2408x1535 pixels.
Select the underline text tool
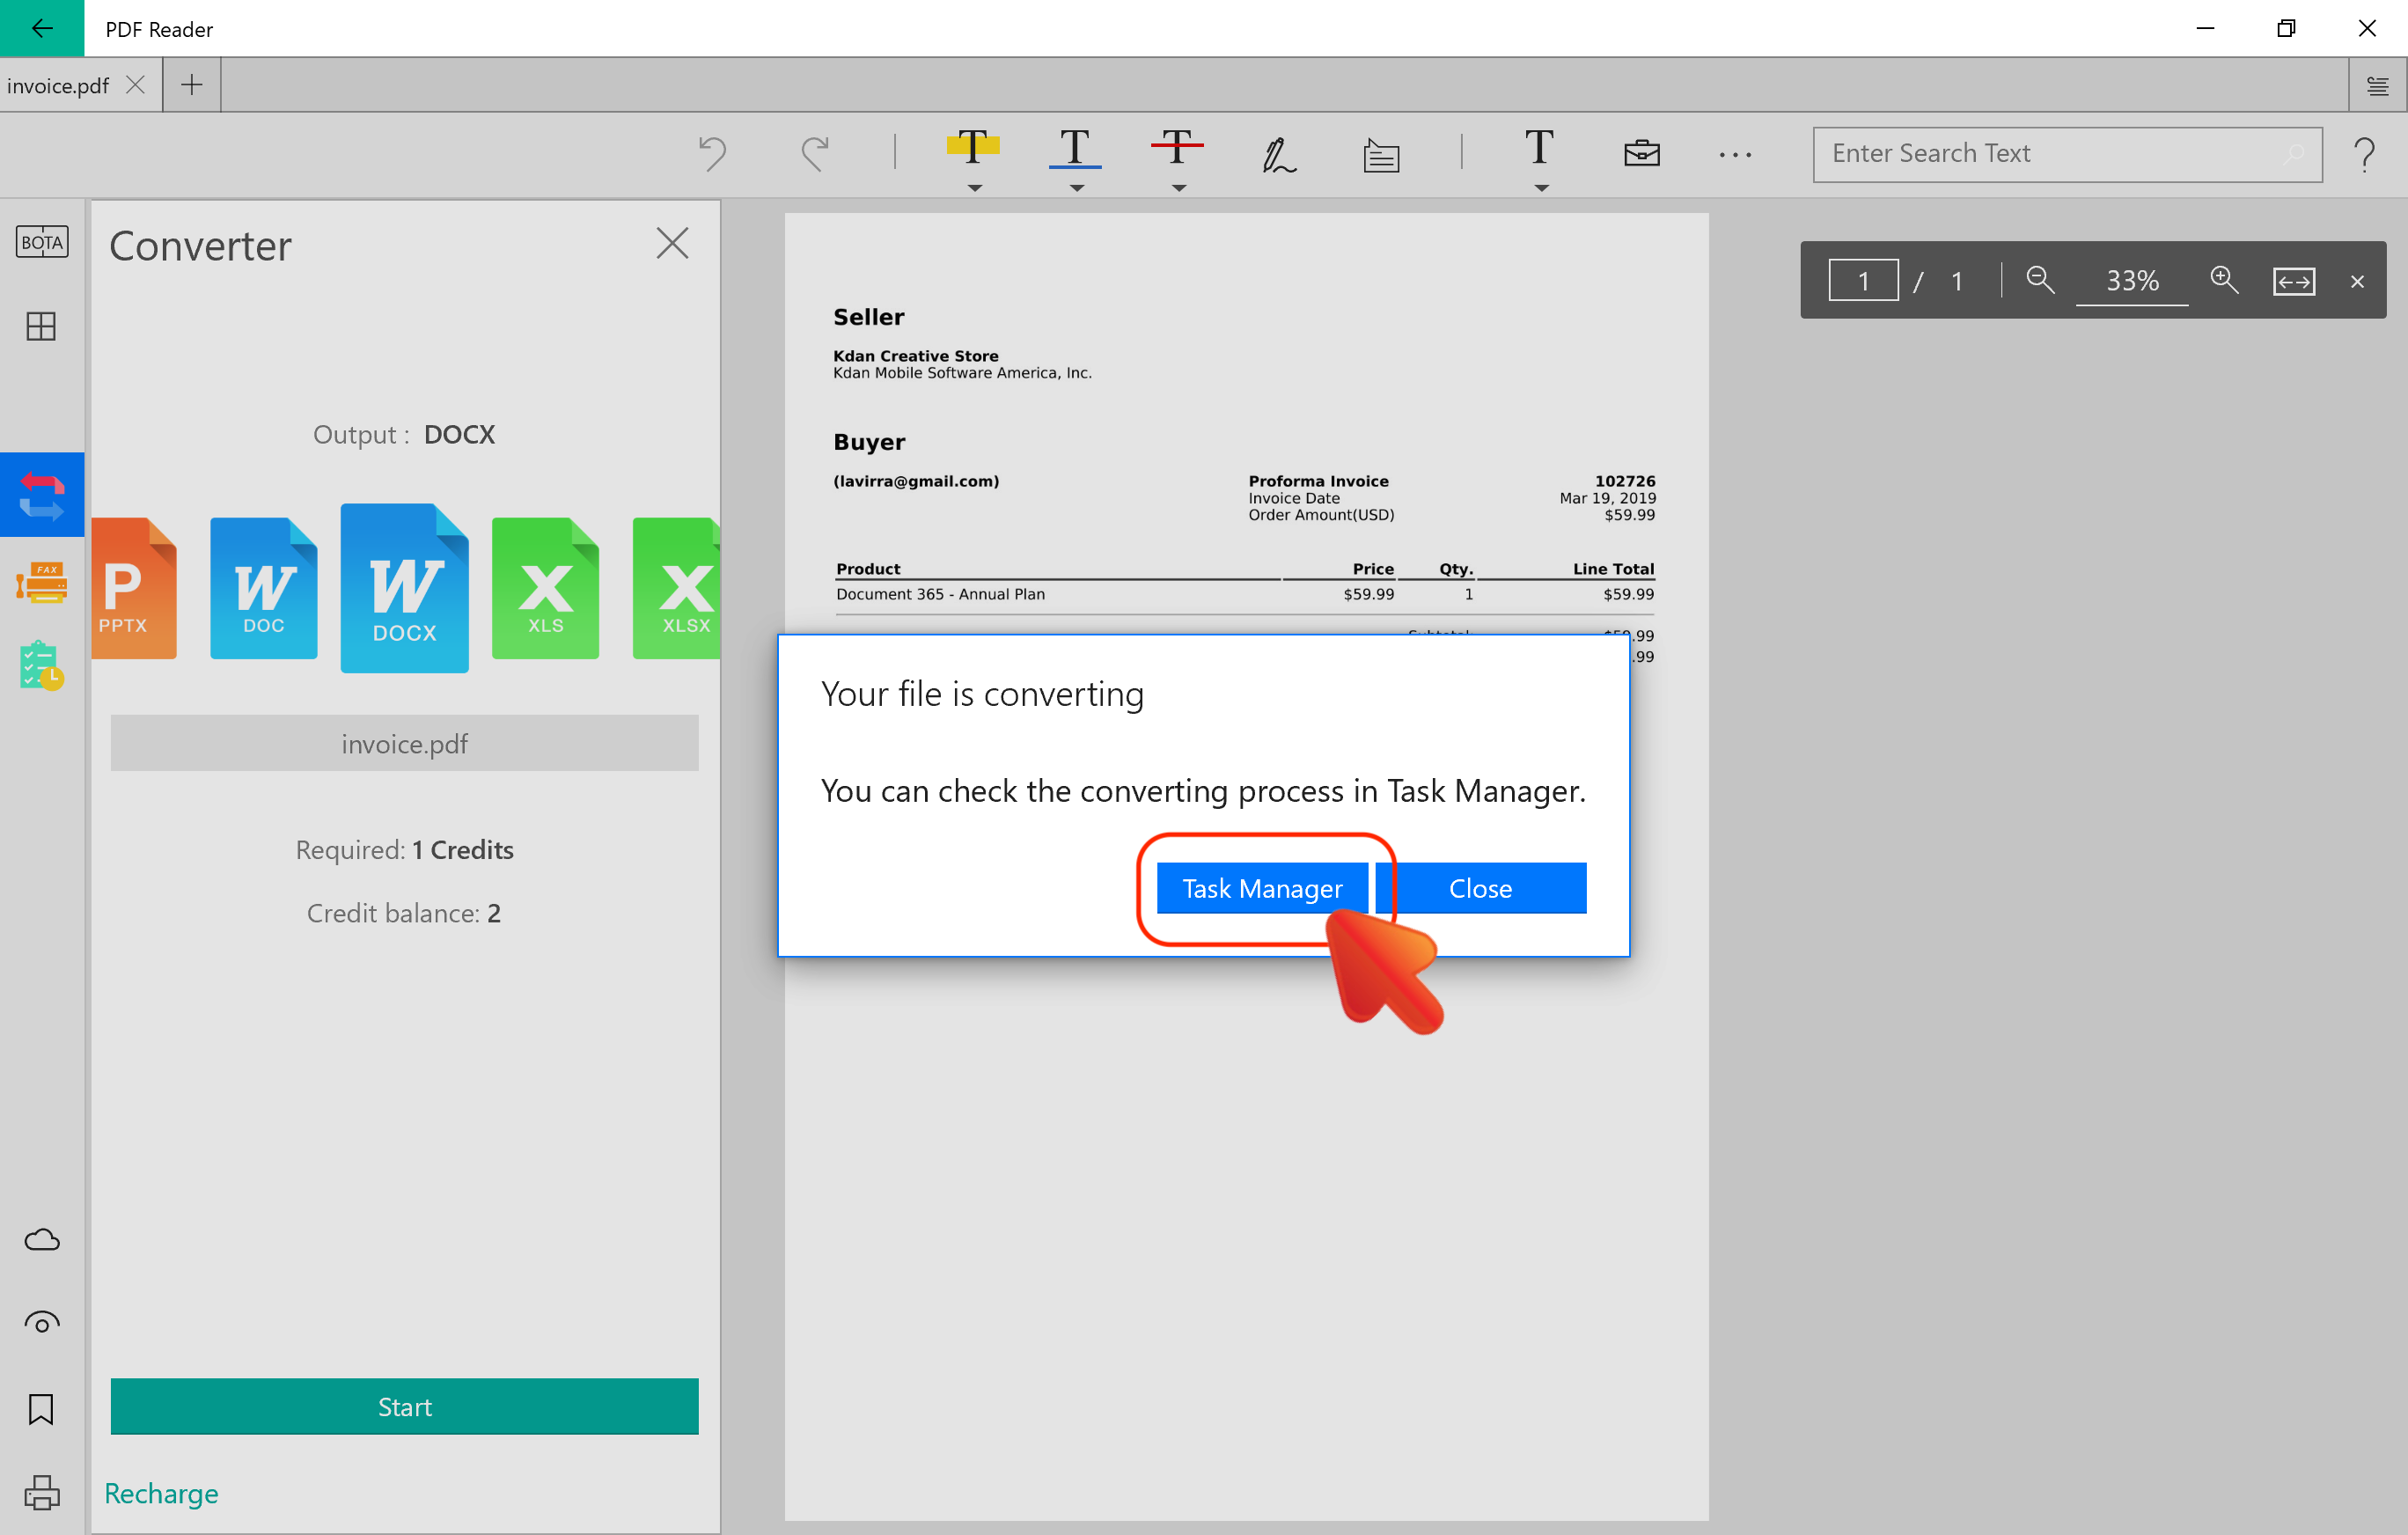tap(1074, 148)
